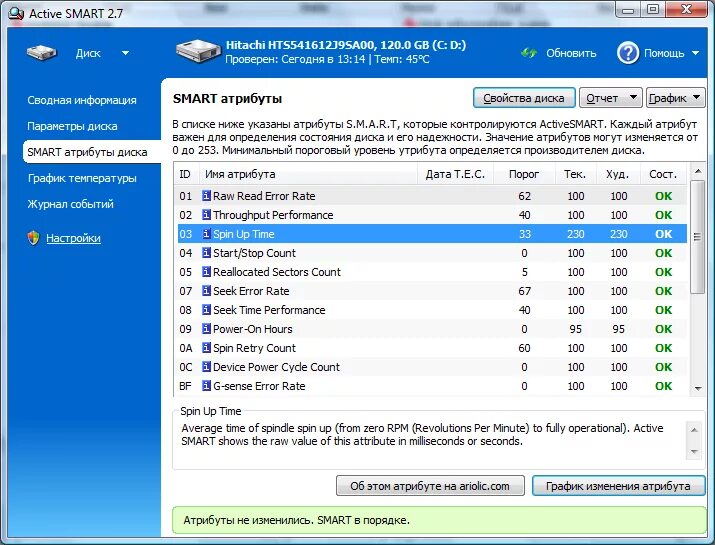The height and width of the screenshot is (545, 715).
Task: Sort by Имя атрибута column header
Action: (x=308, y=174)
